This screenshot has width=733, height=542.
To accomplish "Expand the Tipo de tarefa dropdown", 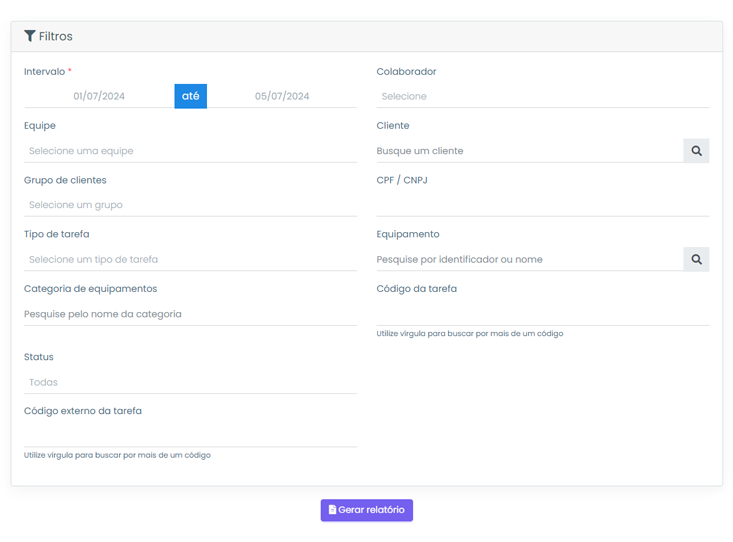I will [x=190, y=259].
